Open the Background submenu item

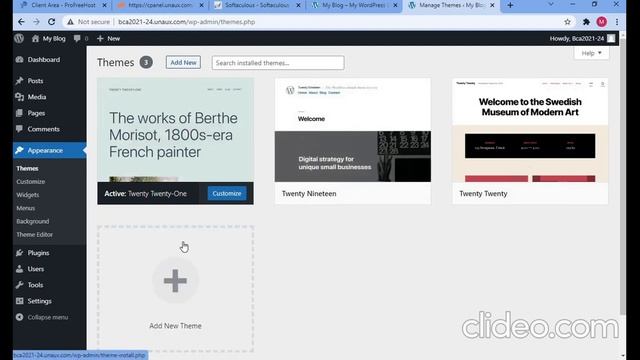click(x=33, y=221)
